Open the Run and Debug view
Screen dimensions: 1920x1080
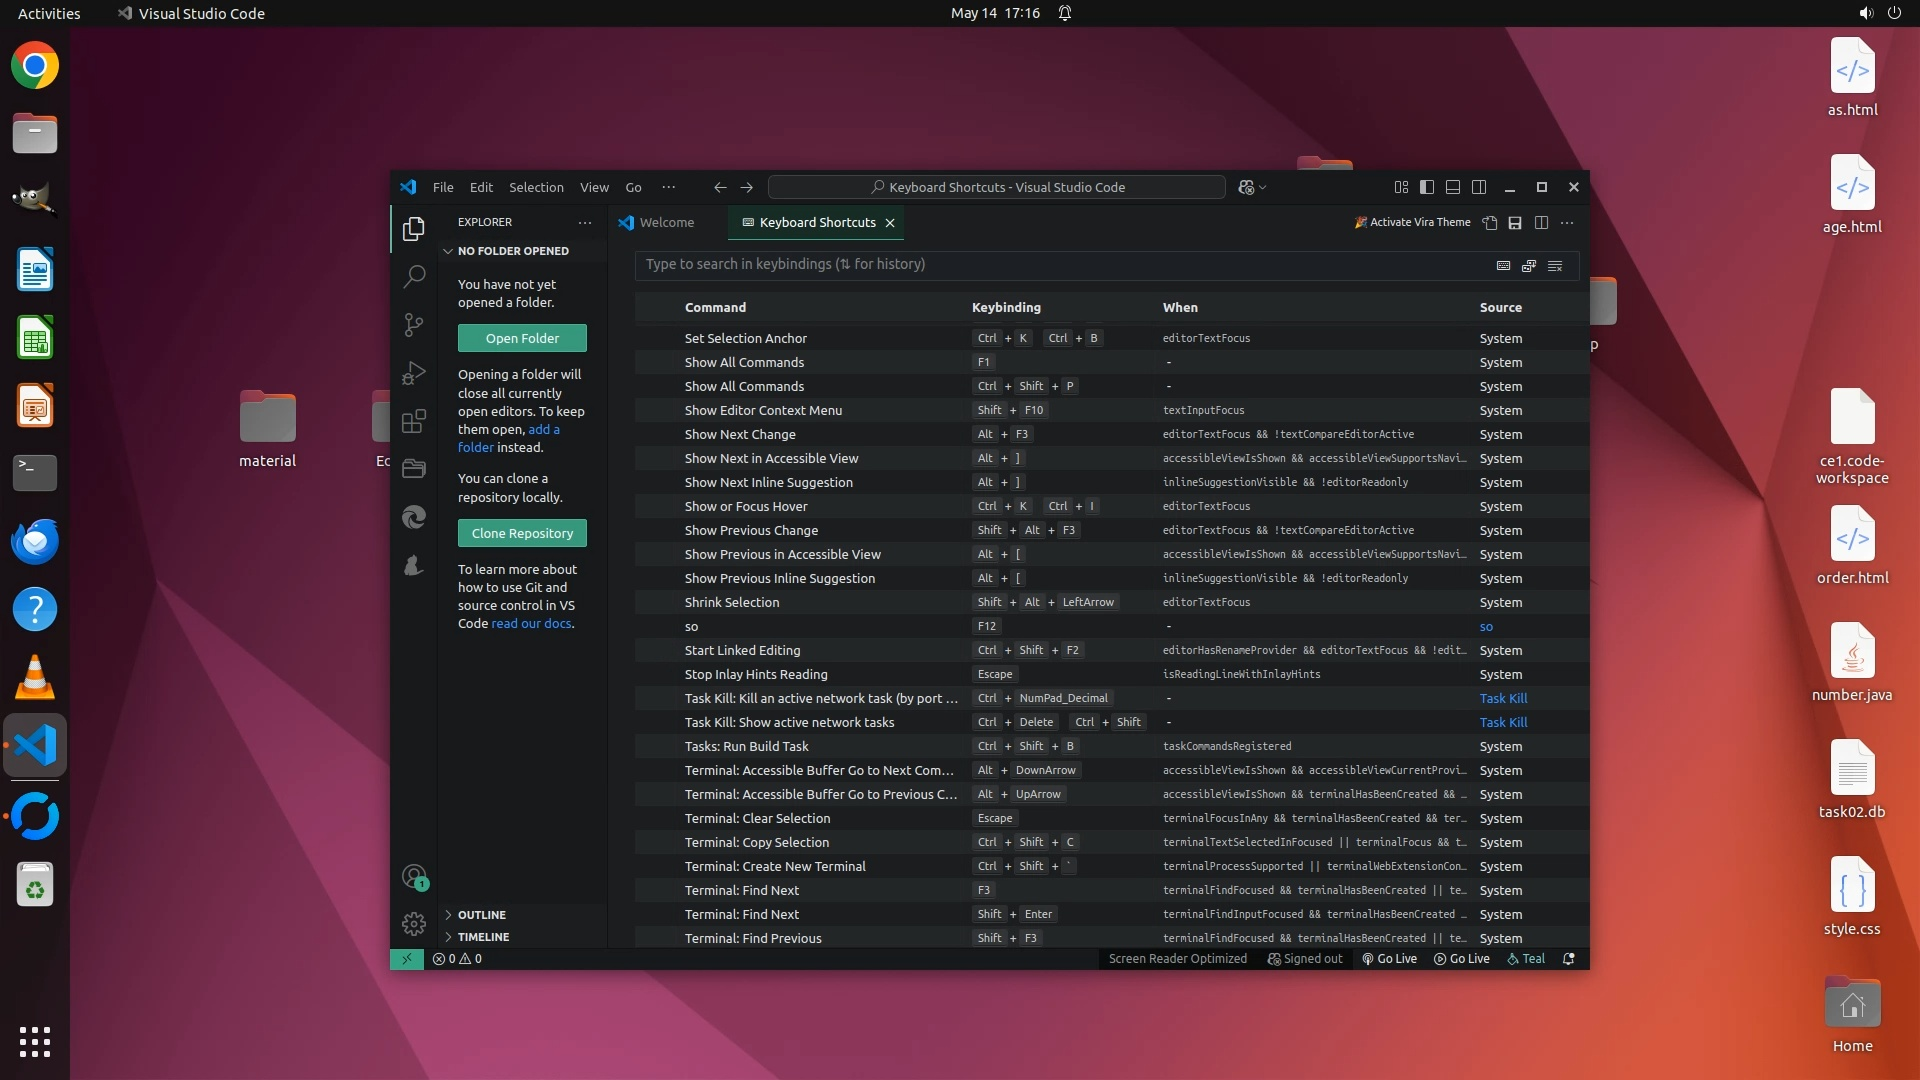[414, 373]
